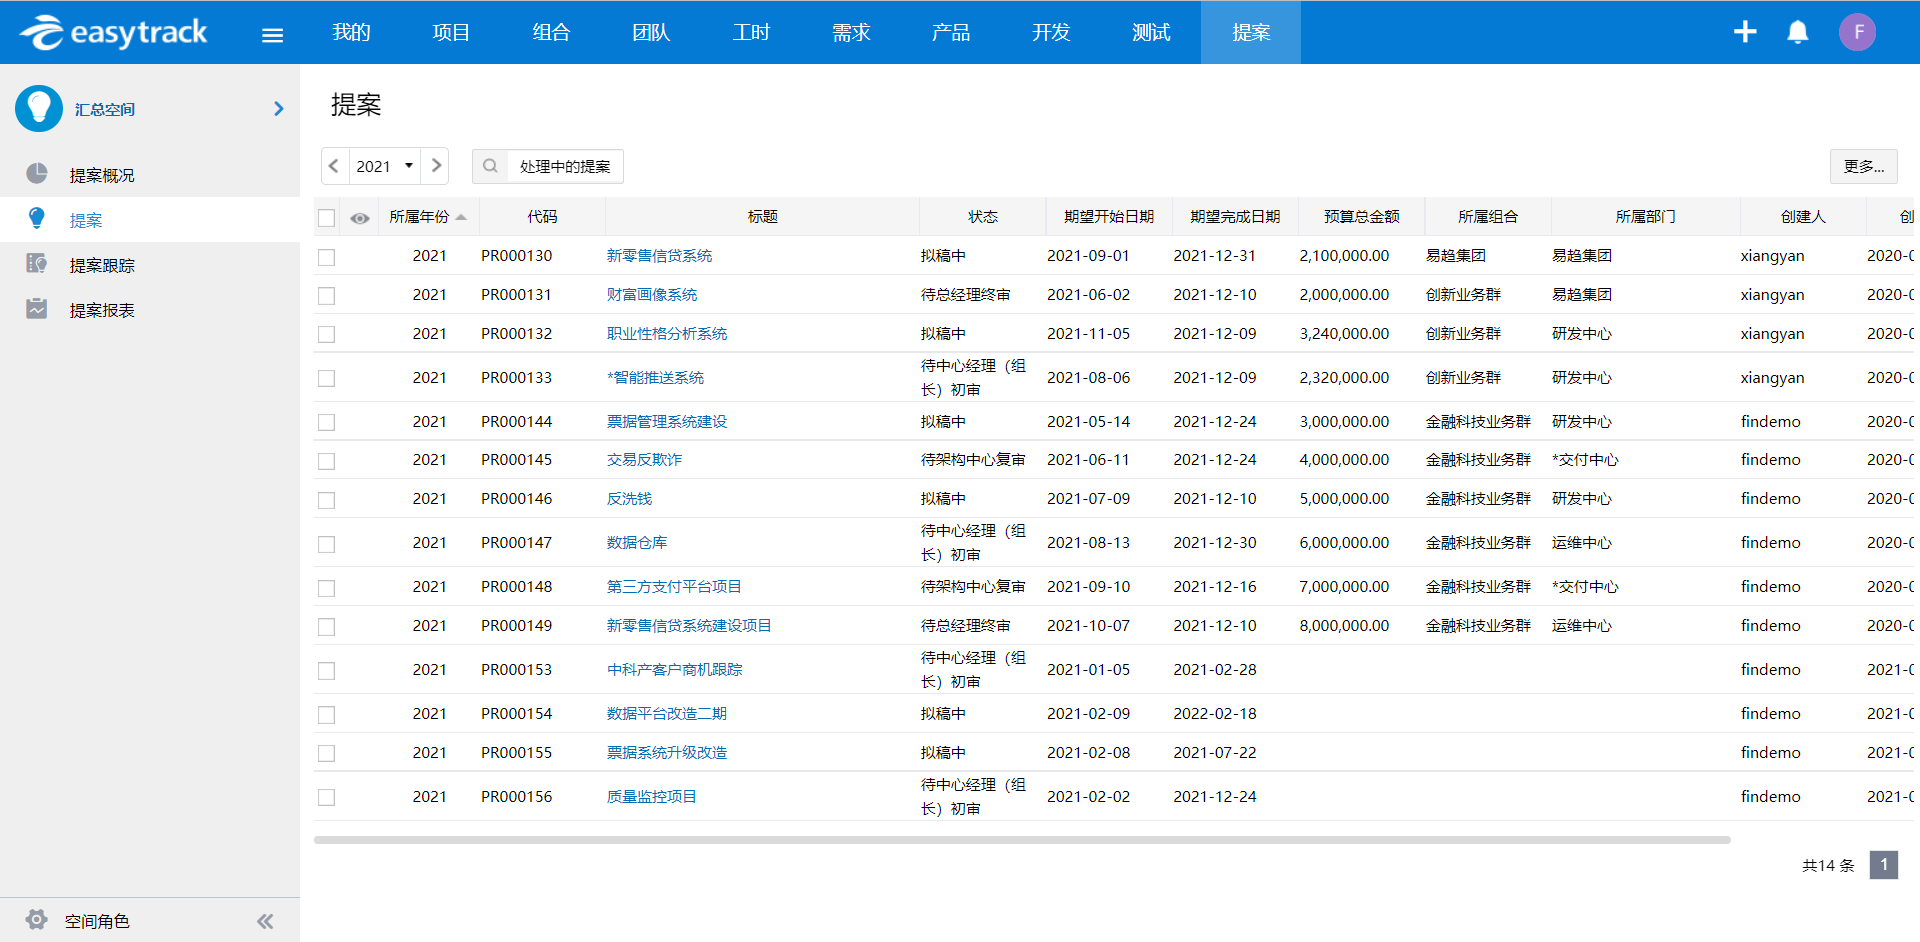Open the 项目 top menu
The width and height of the screenshot is (1920, 942).
pos(451,32)
